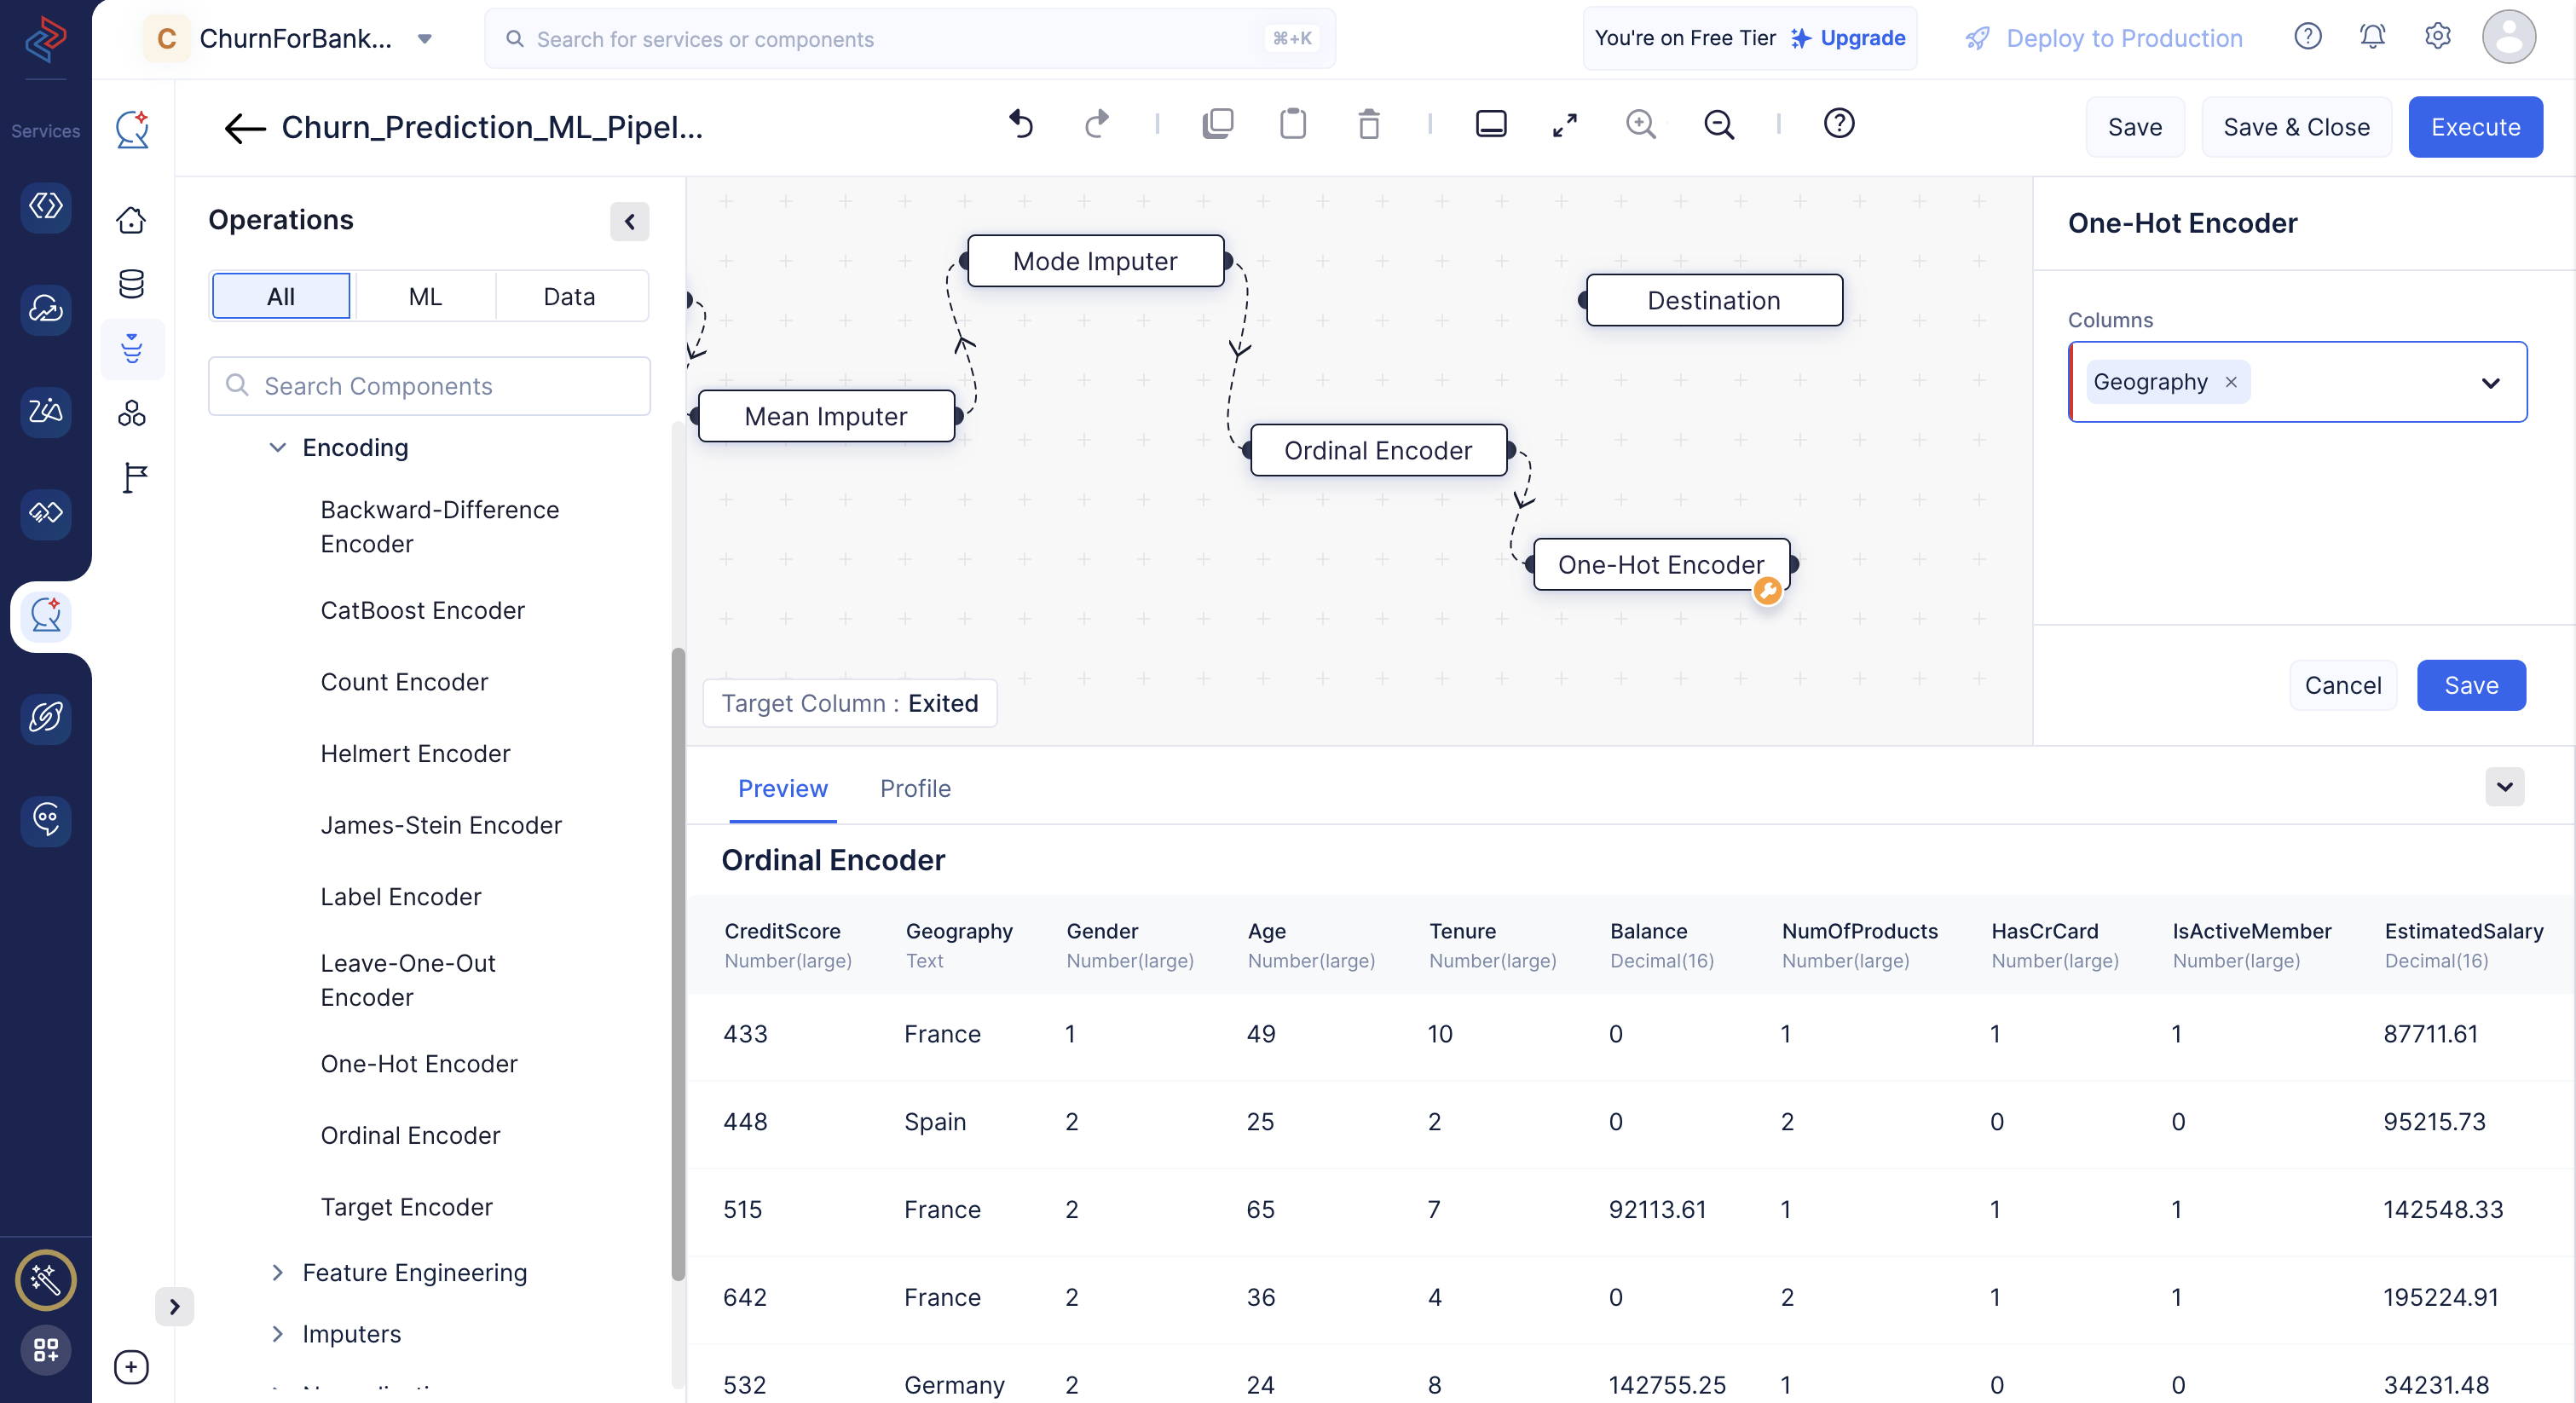
Task: Toggle the Data operations filter button
Action: coord(567,296)
